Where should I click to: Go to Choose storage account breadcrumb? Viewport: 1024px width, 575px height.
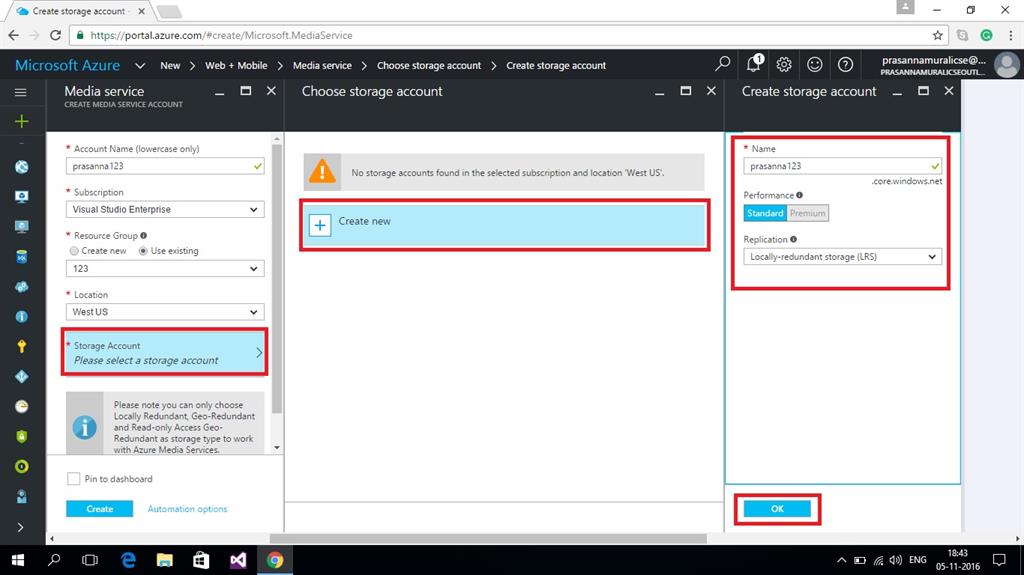point(429,65)
